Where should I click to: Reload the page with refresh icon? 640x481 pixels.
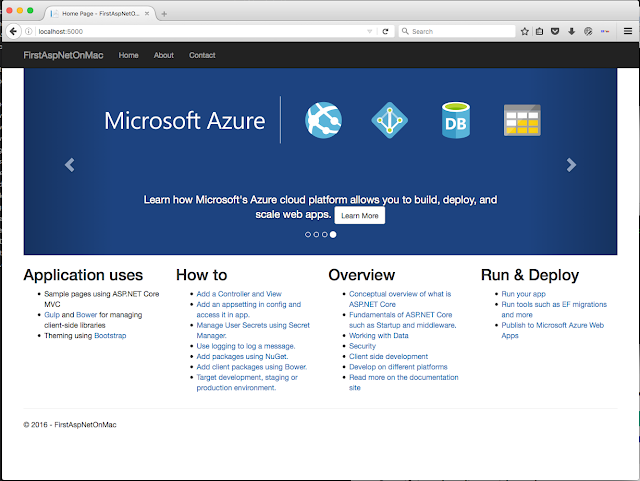pyautogui.click(x=385, y=31)
